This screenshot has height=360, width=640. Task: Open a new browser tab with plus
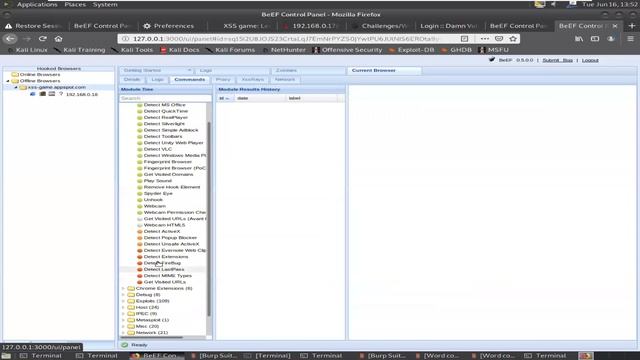tap(632, 26)
